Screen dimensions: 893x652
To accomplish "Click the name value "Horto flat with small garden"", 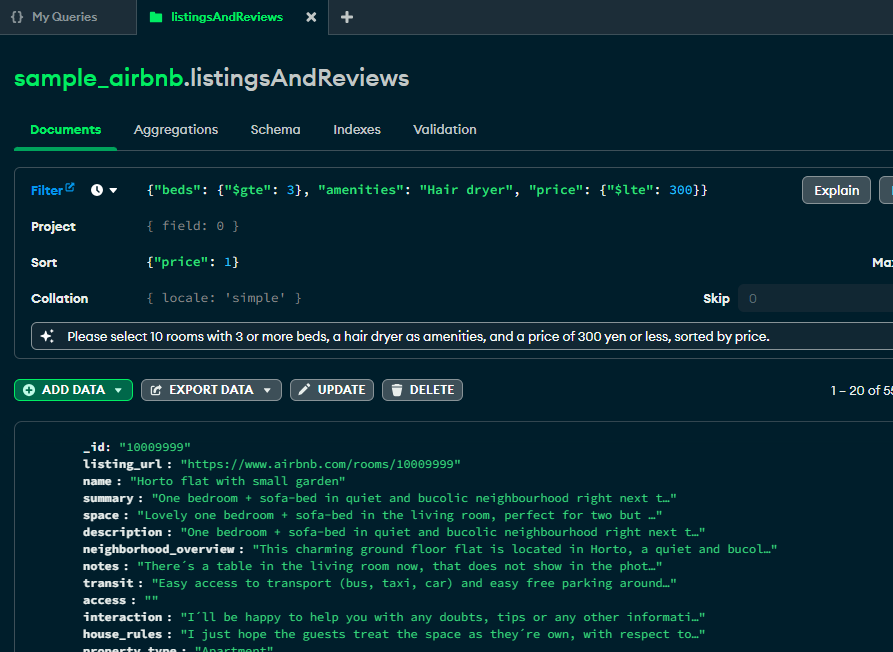I will pos(237,481).
